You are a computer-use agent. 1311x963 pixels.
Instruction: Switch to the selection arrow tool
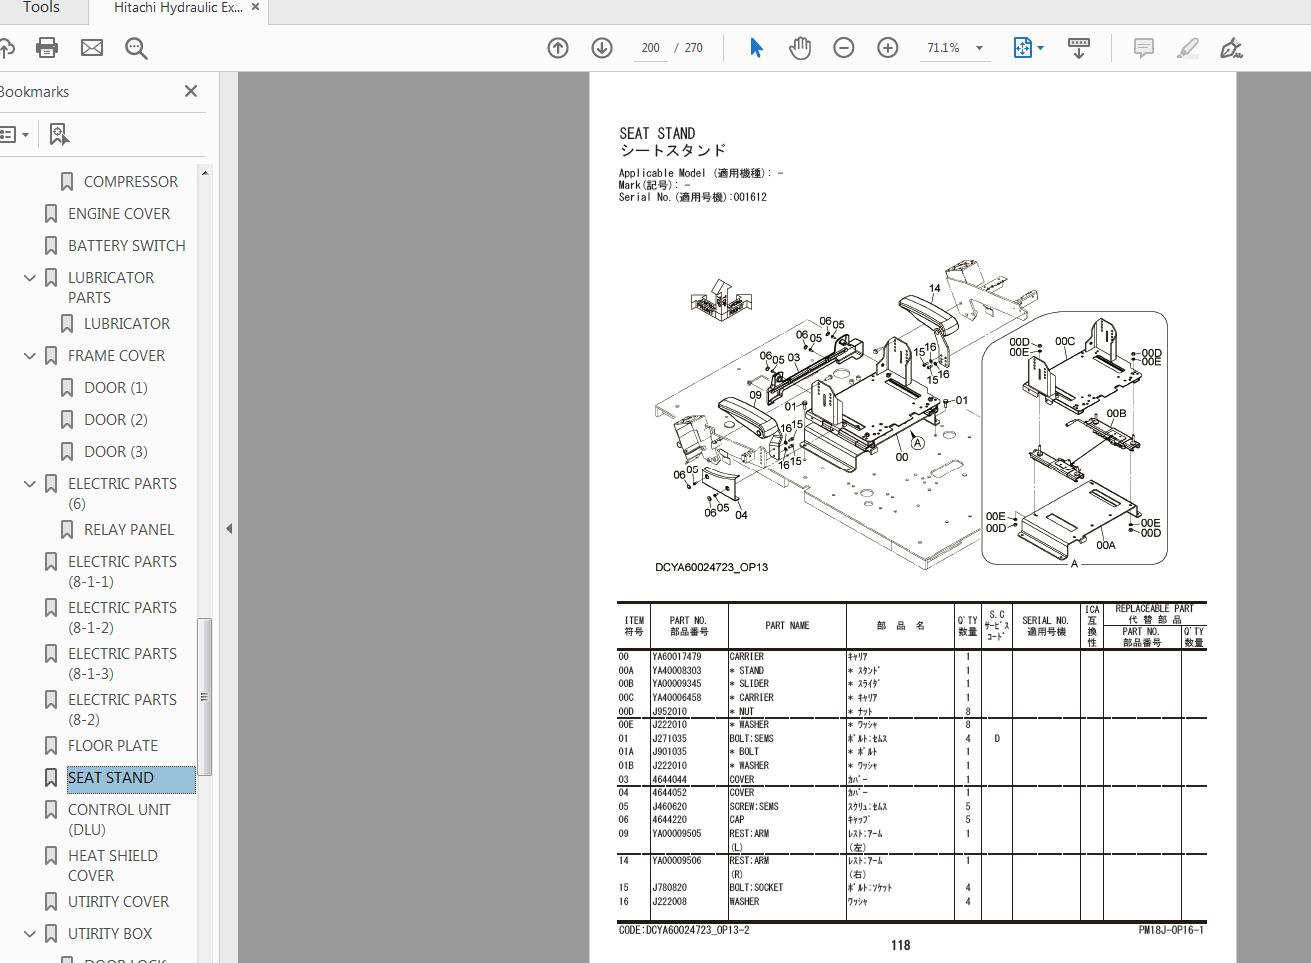pyautogui.click(x=756, y=47)
